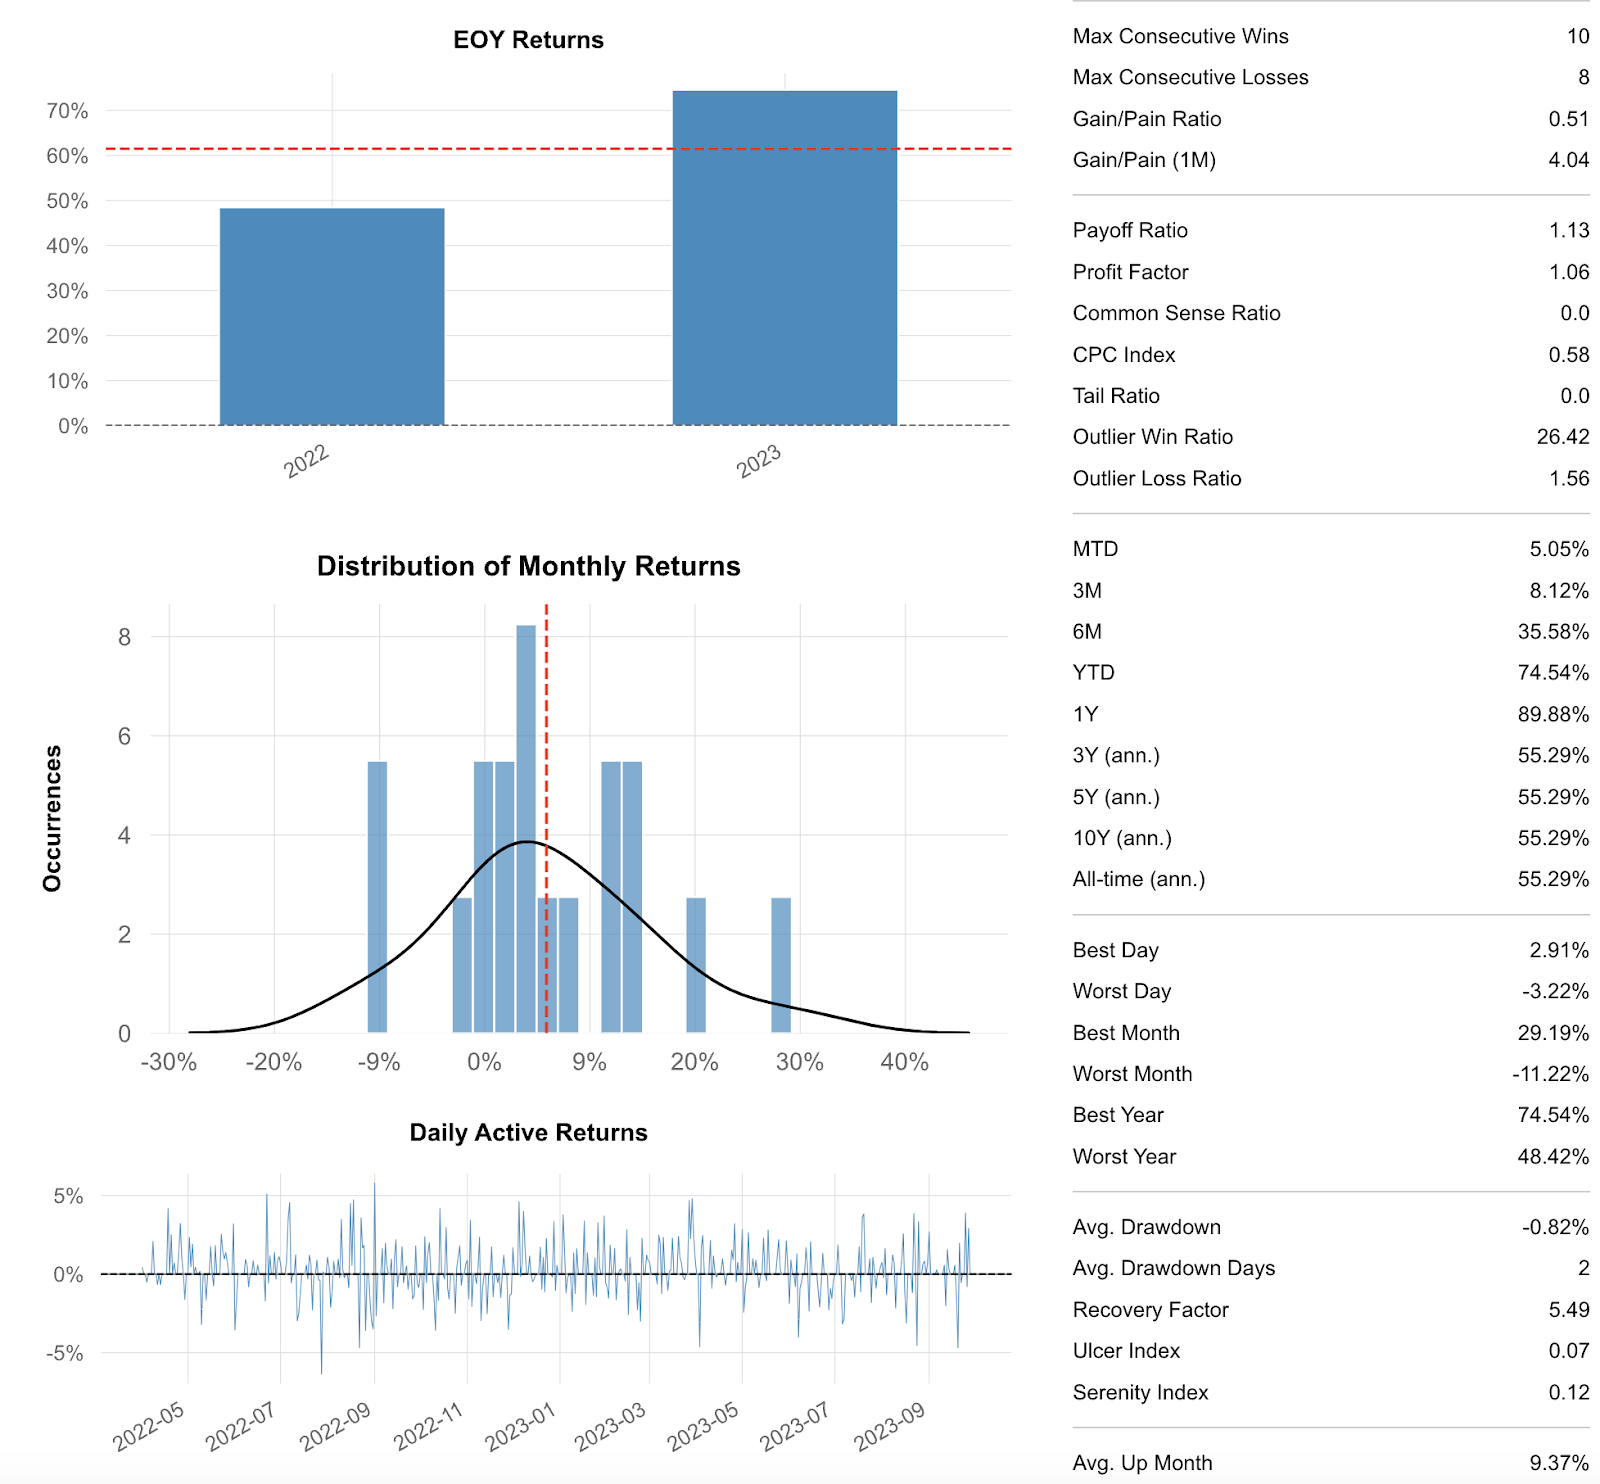The width and height of the screenshot is (1600, 1484).
Task: Click the 70% tick in EOY Returns
Action: pyautogui.click(x=67, y=111)
